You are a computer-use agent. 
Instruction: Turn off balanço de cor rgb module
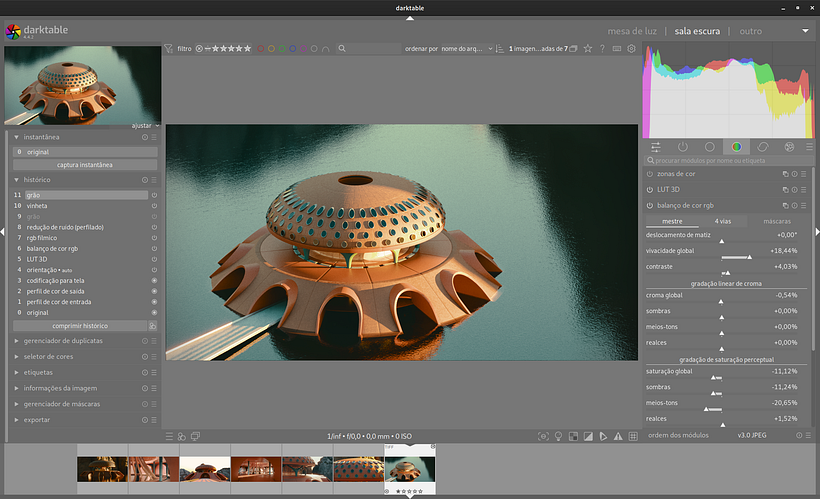tap(650, 205)
